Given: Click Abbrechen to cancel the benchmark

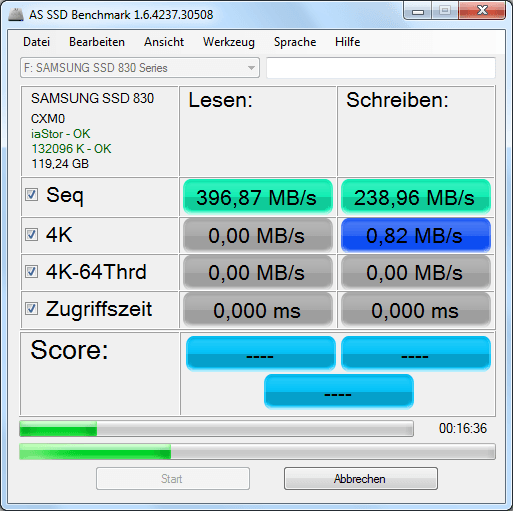Looking at the screenshot, I should [x=361, y=479].
